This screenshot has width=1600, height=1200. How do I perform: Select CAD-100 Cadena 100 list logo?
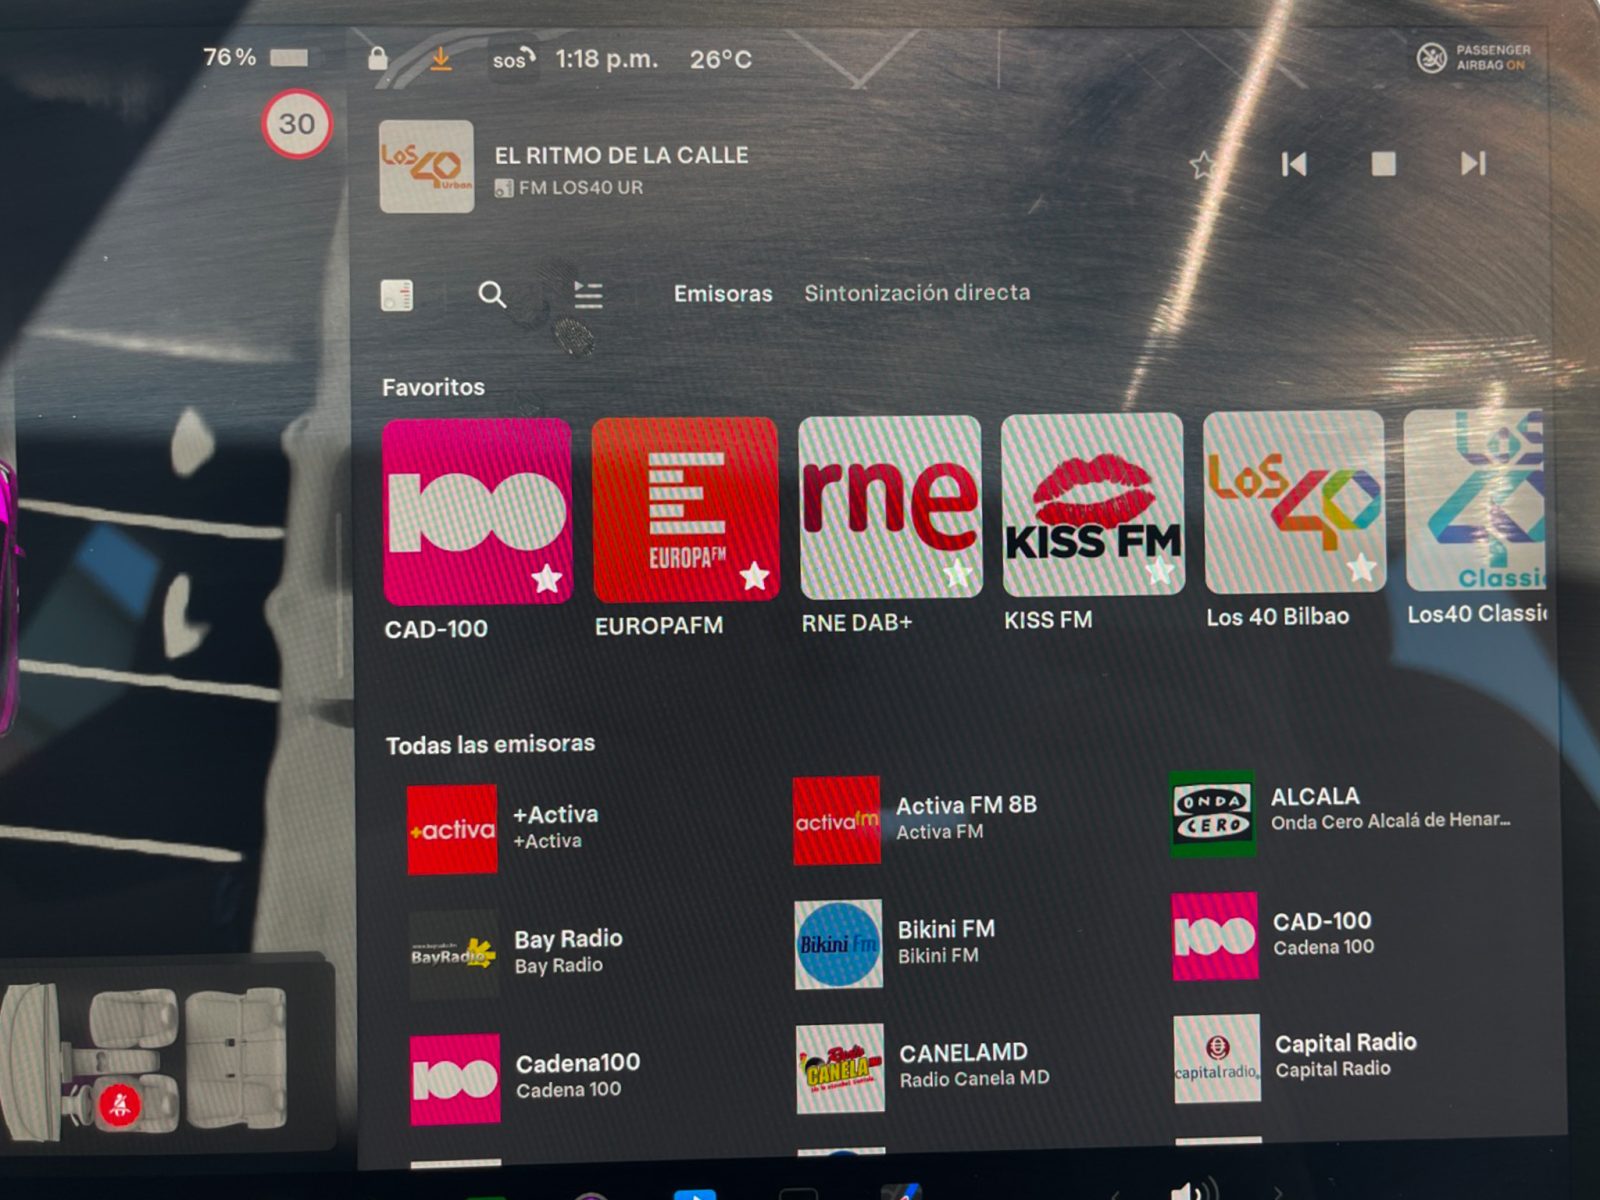tap(1215, 936)
